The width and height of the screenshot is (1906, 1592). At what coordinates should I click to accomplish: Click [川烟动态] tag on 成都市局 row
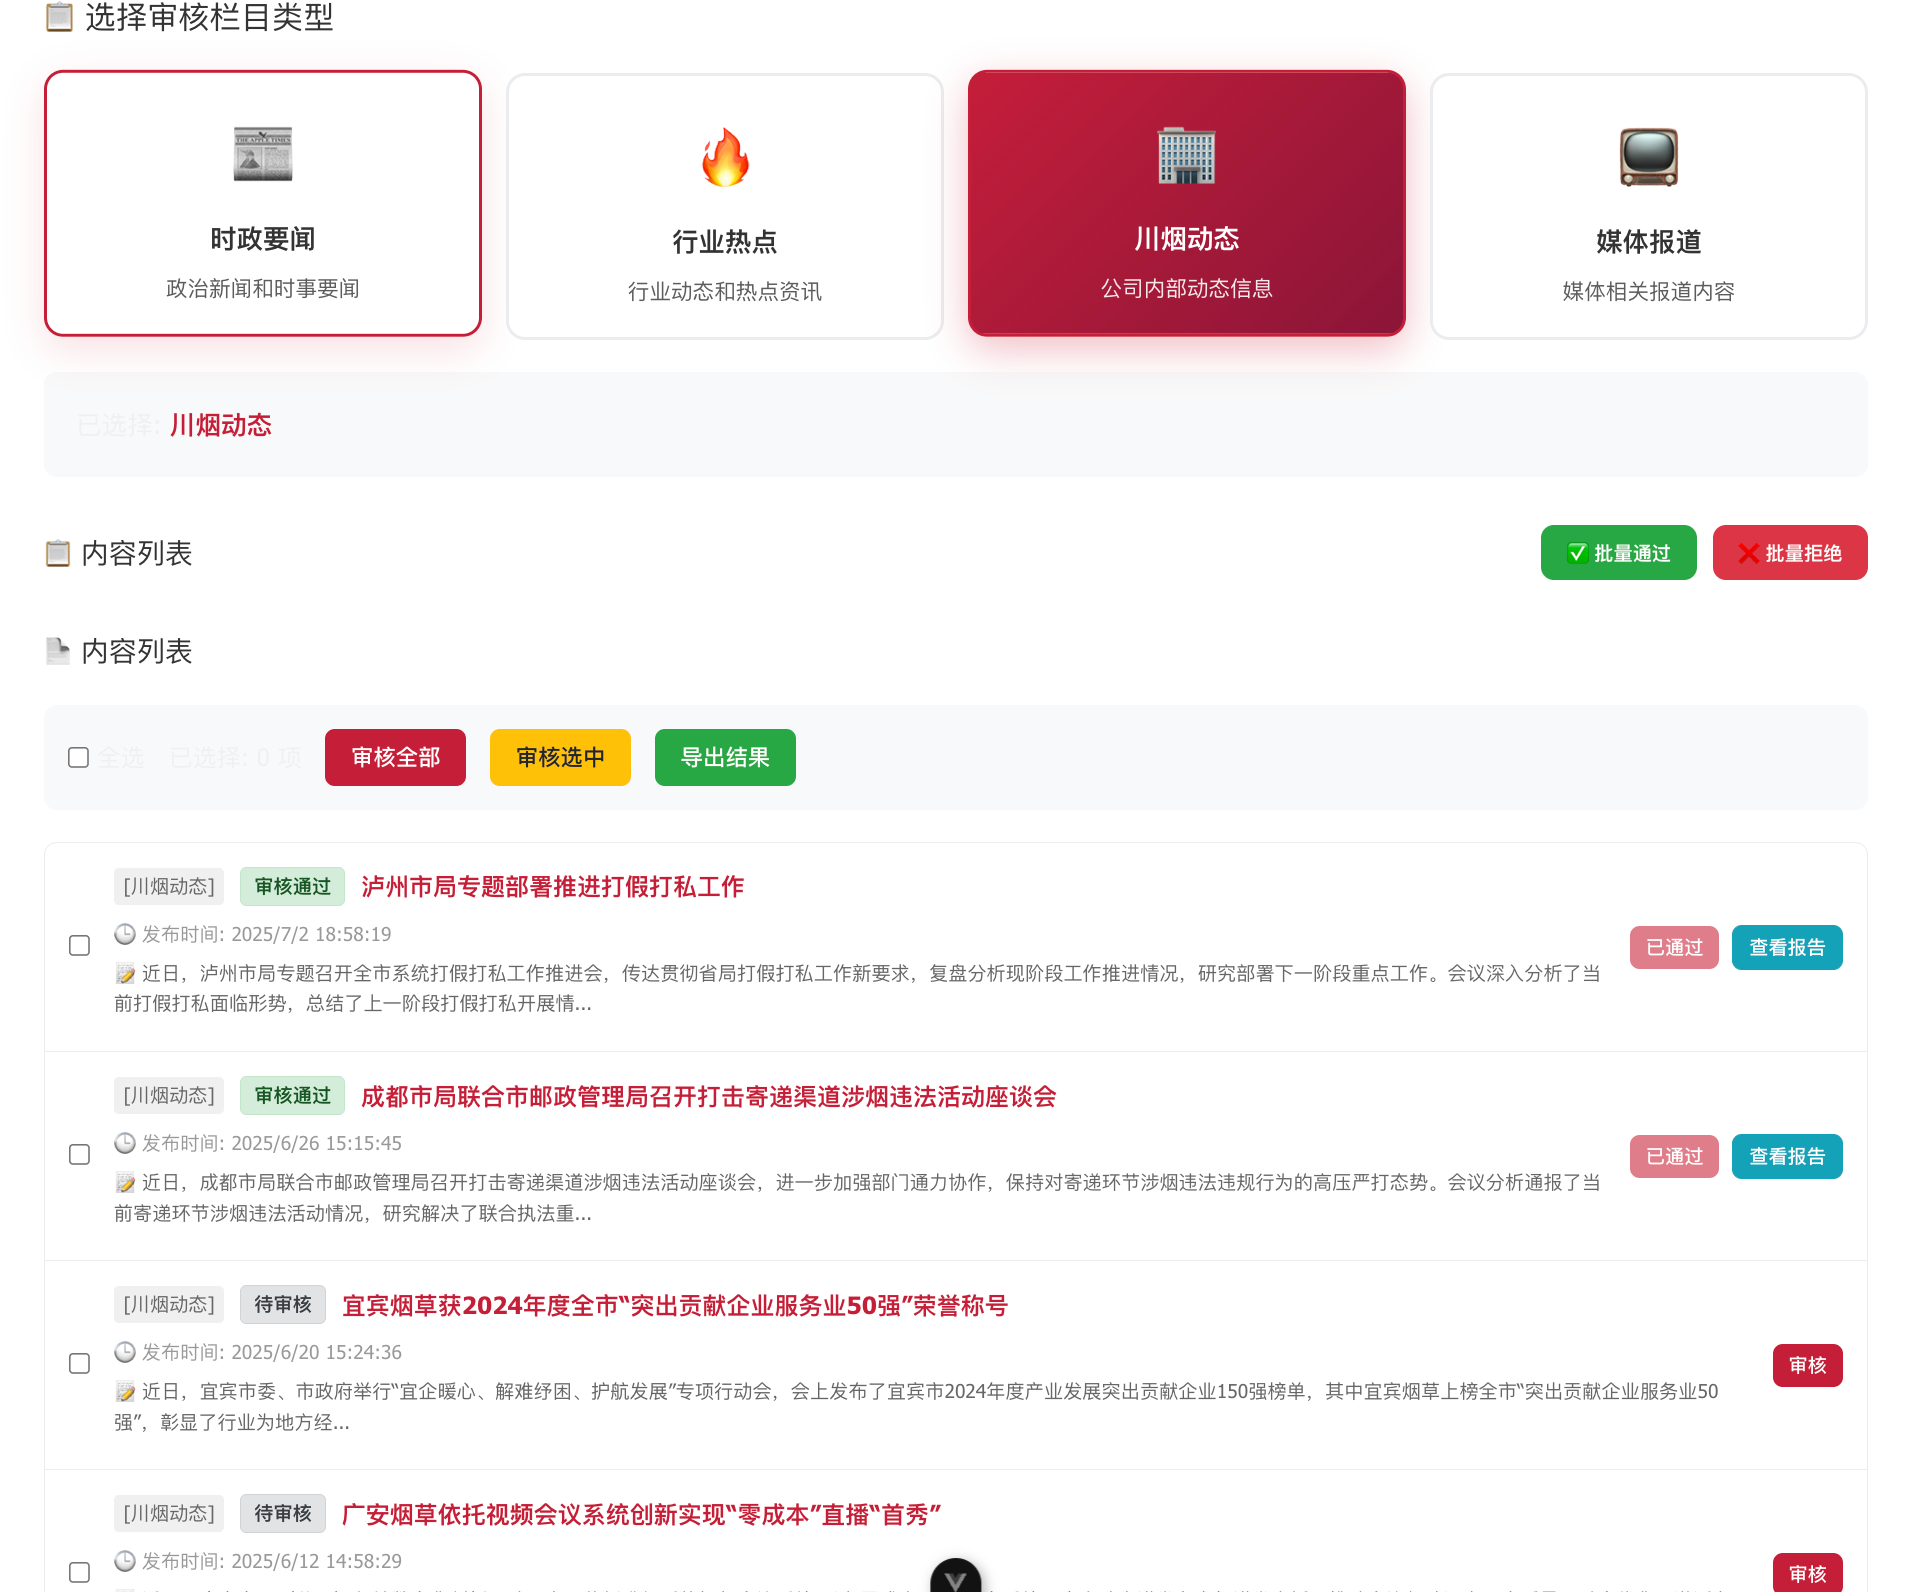coord(169,1095)
